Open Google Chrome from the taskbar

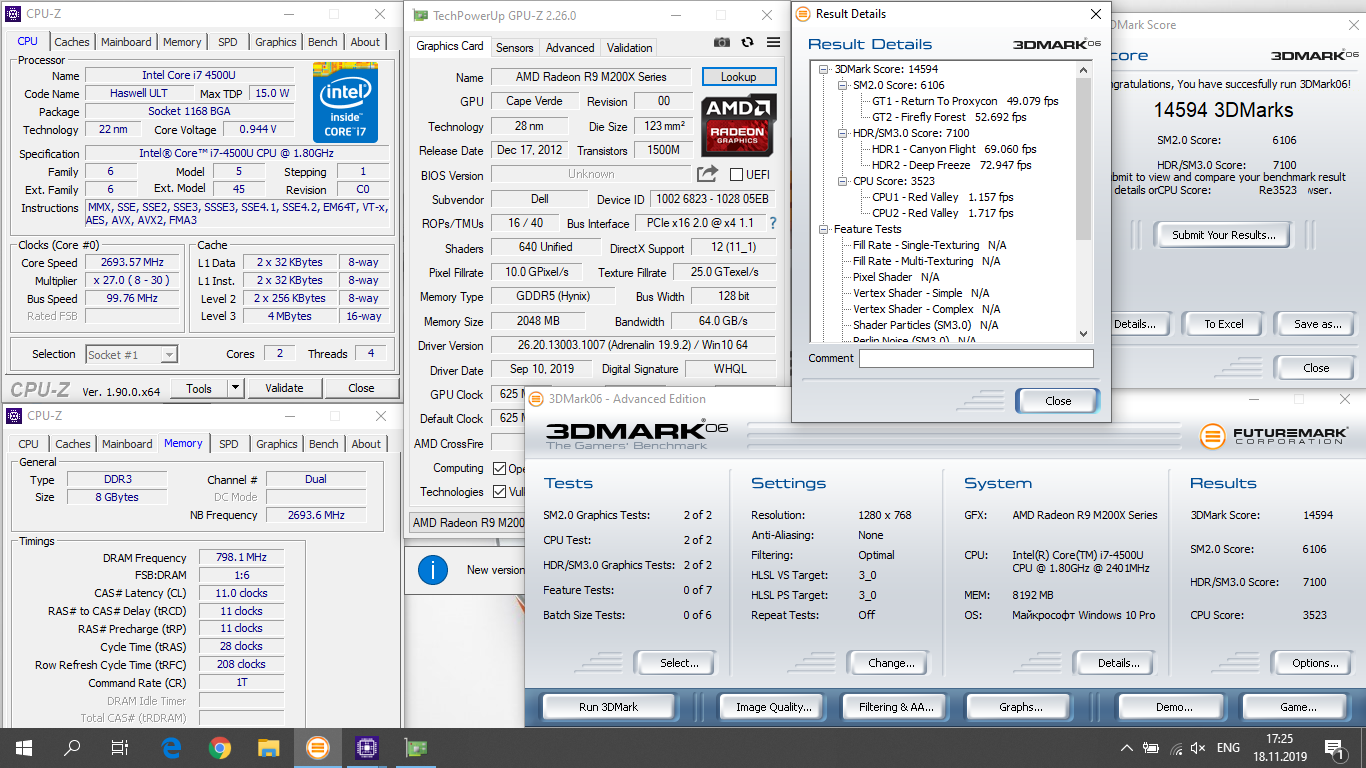click(220, 747)
